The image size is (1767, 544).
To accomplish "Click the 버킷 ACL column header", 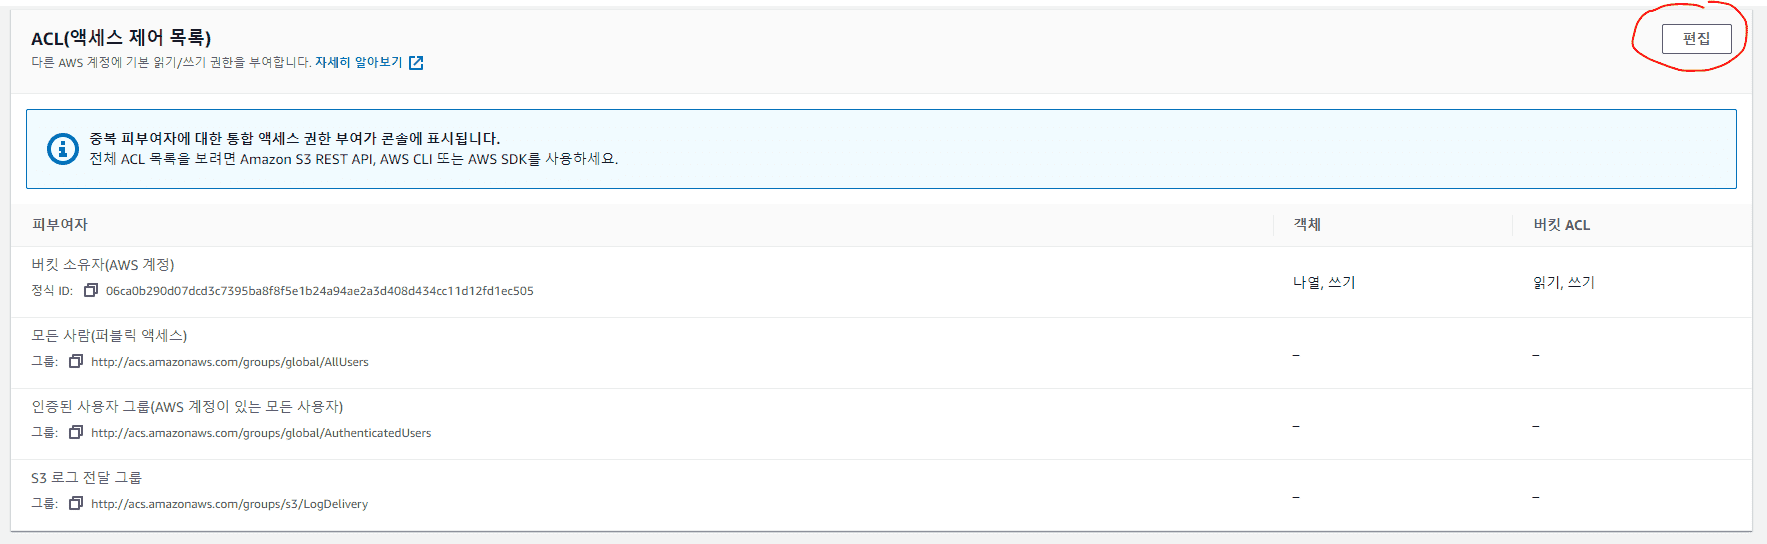I will [x=1561, y=225].
